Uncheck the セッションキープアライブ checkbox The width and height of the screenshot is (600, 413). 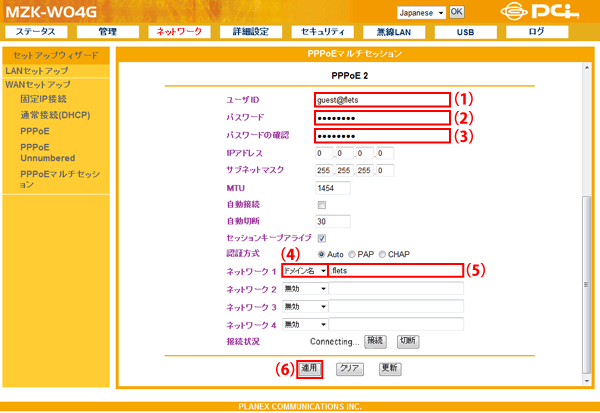321,238
